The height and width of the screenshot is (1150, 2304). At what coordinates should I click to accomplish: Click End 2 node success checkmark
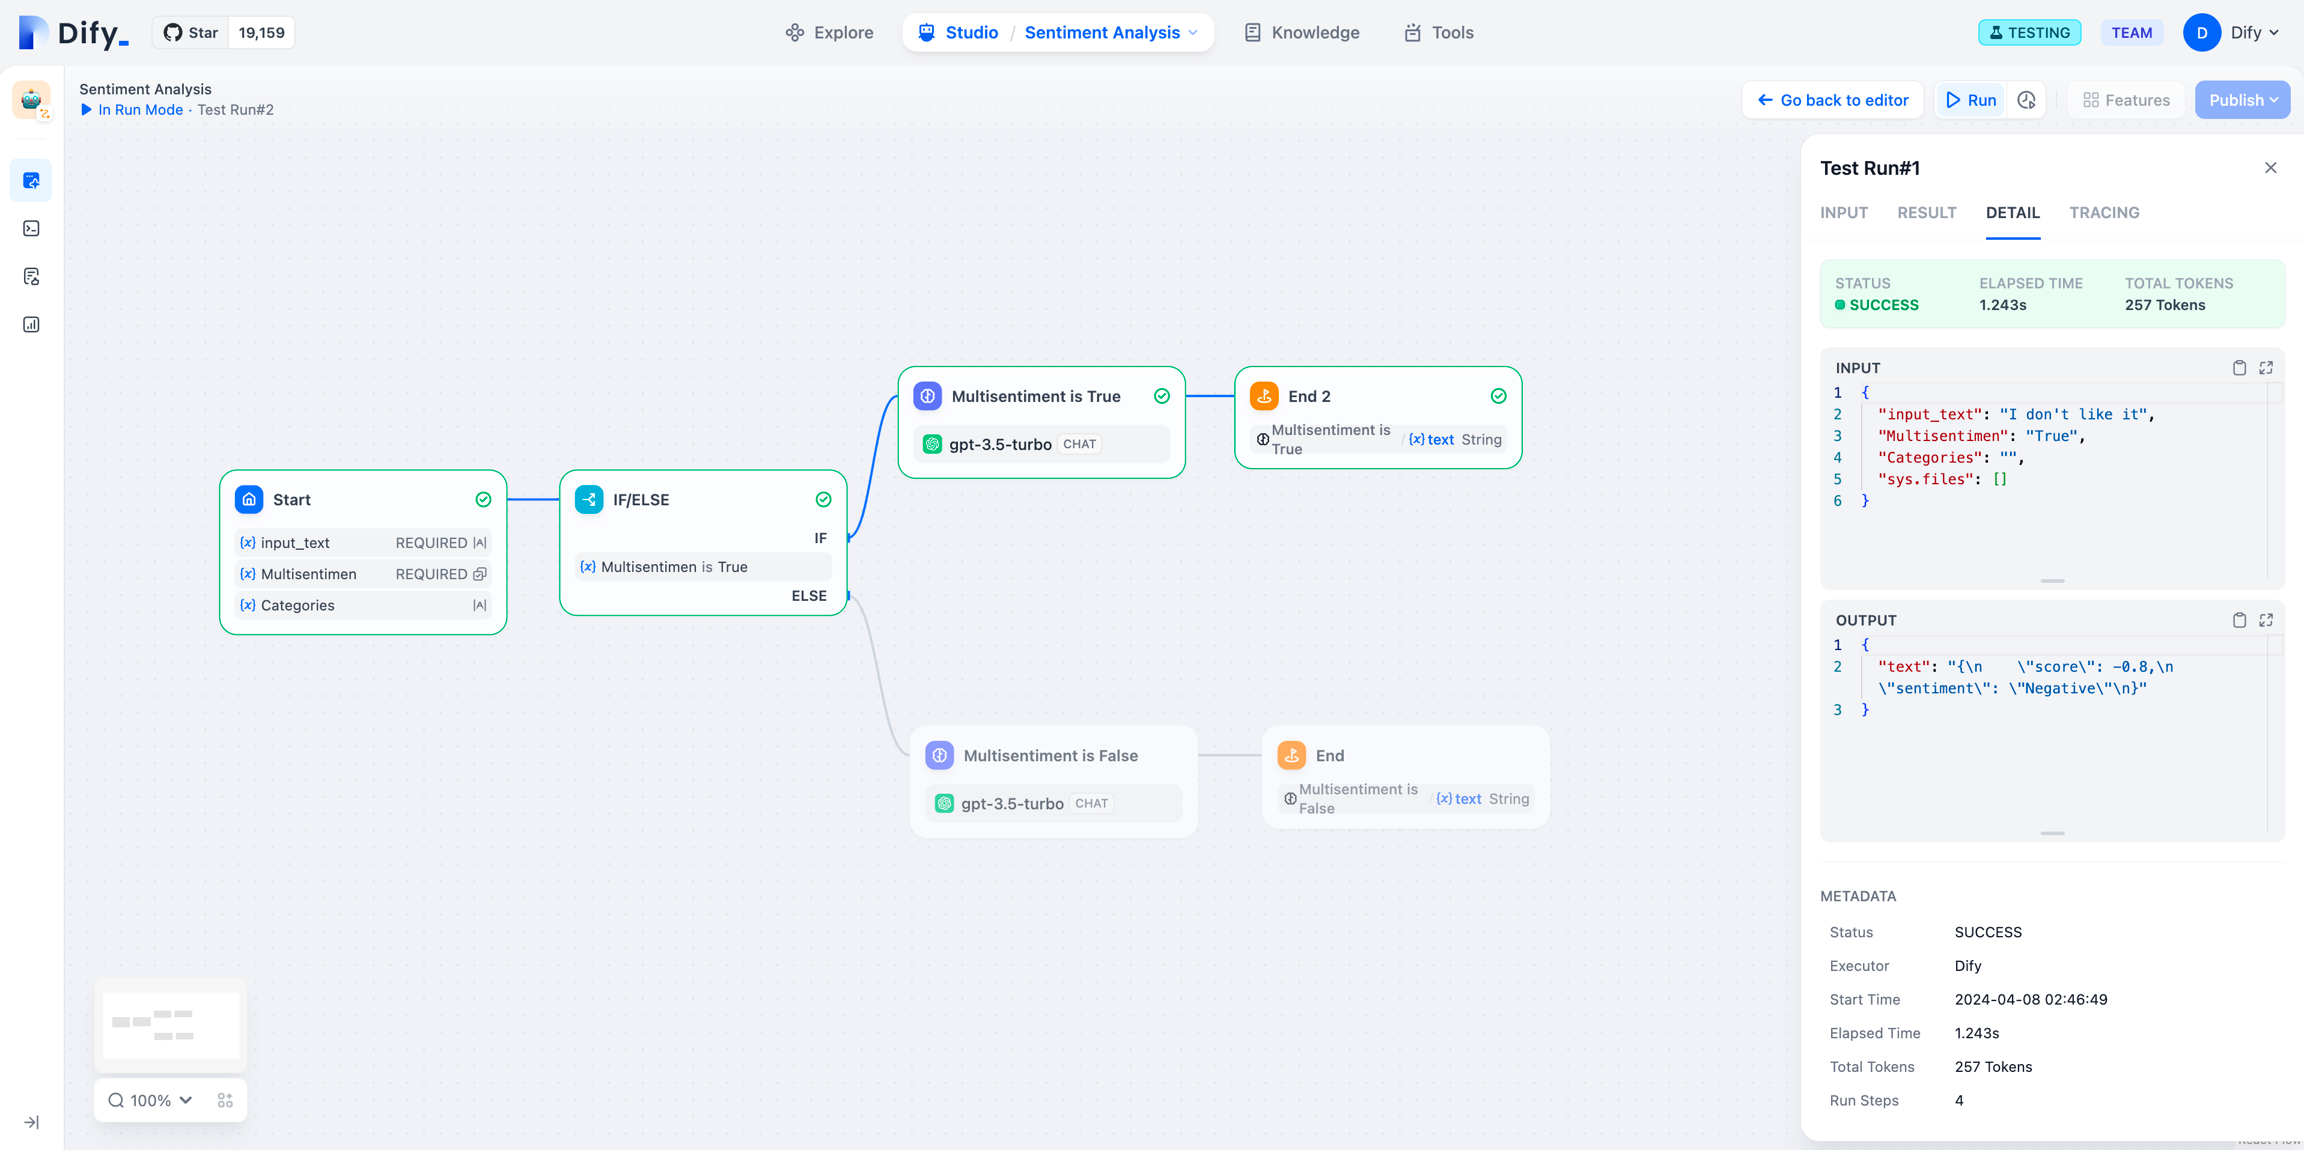point(1498,396)
